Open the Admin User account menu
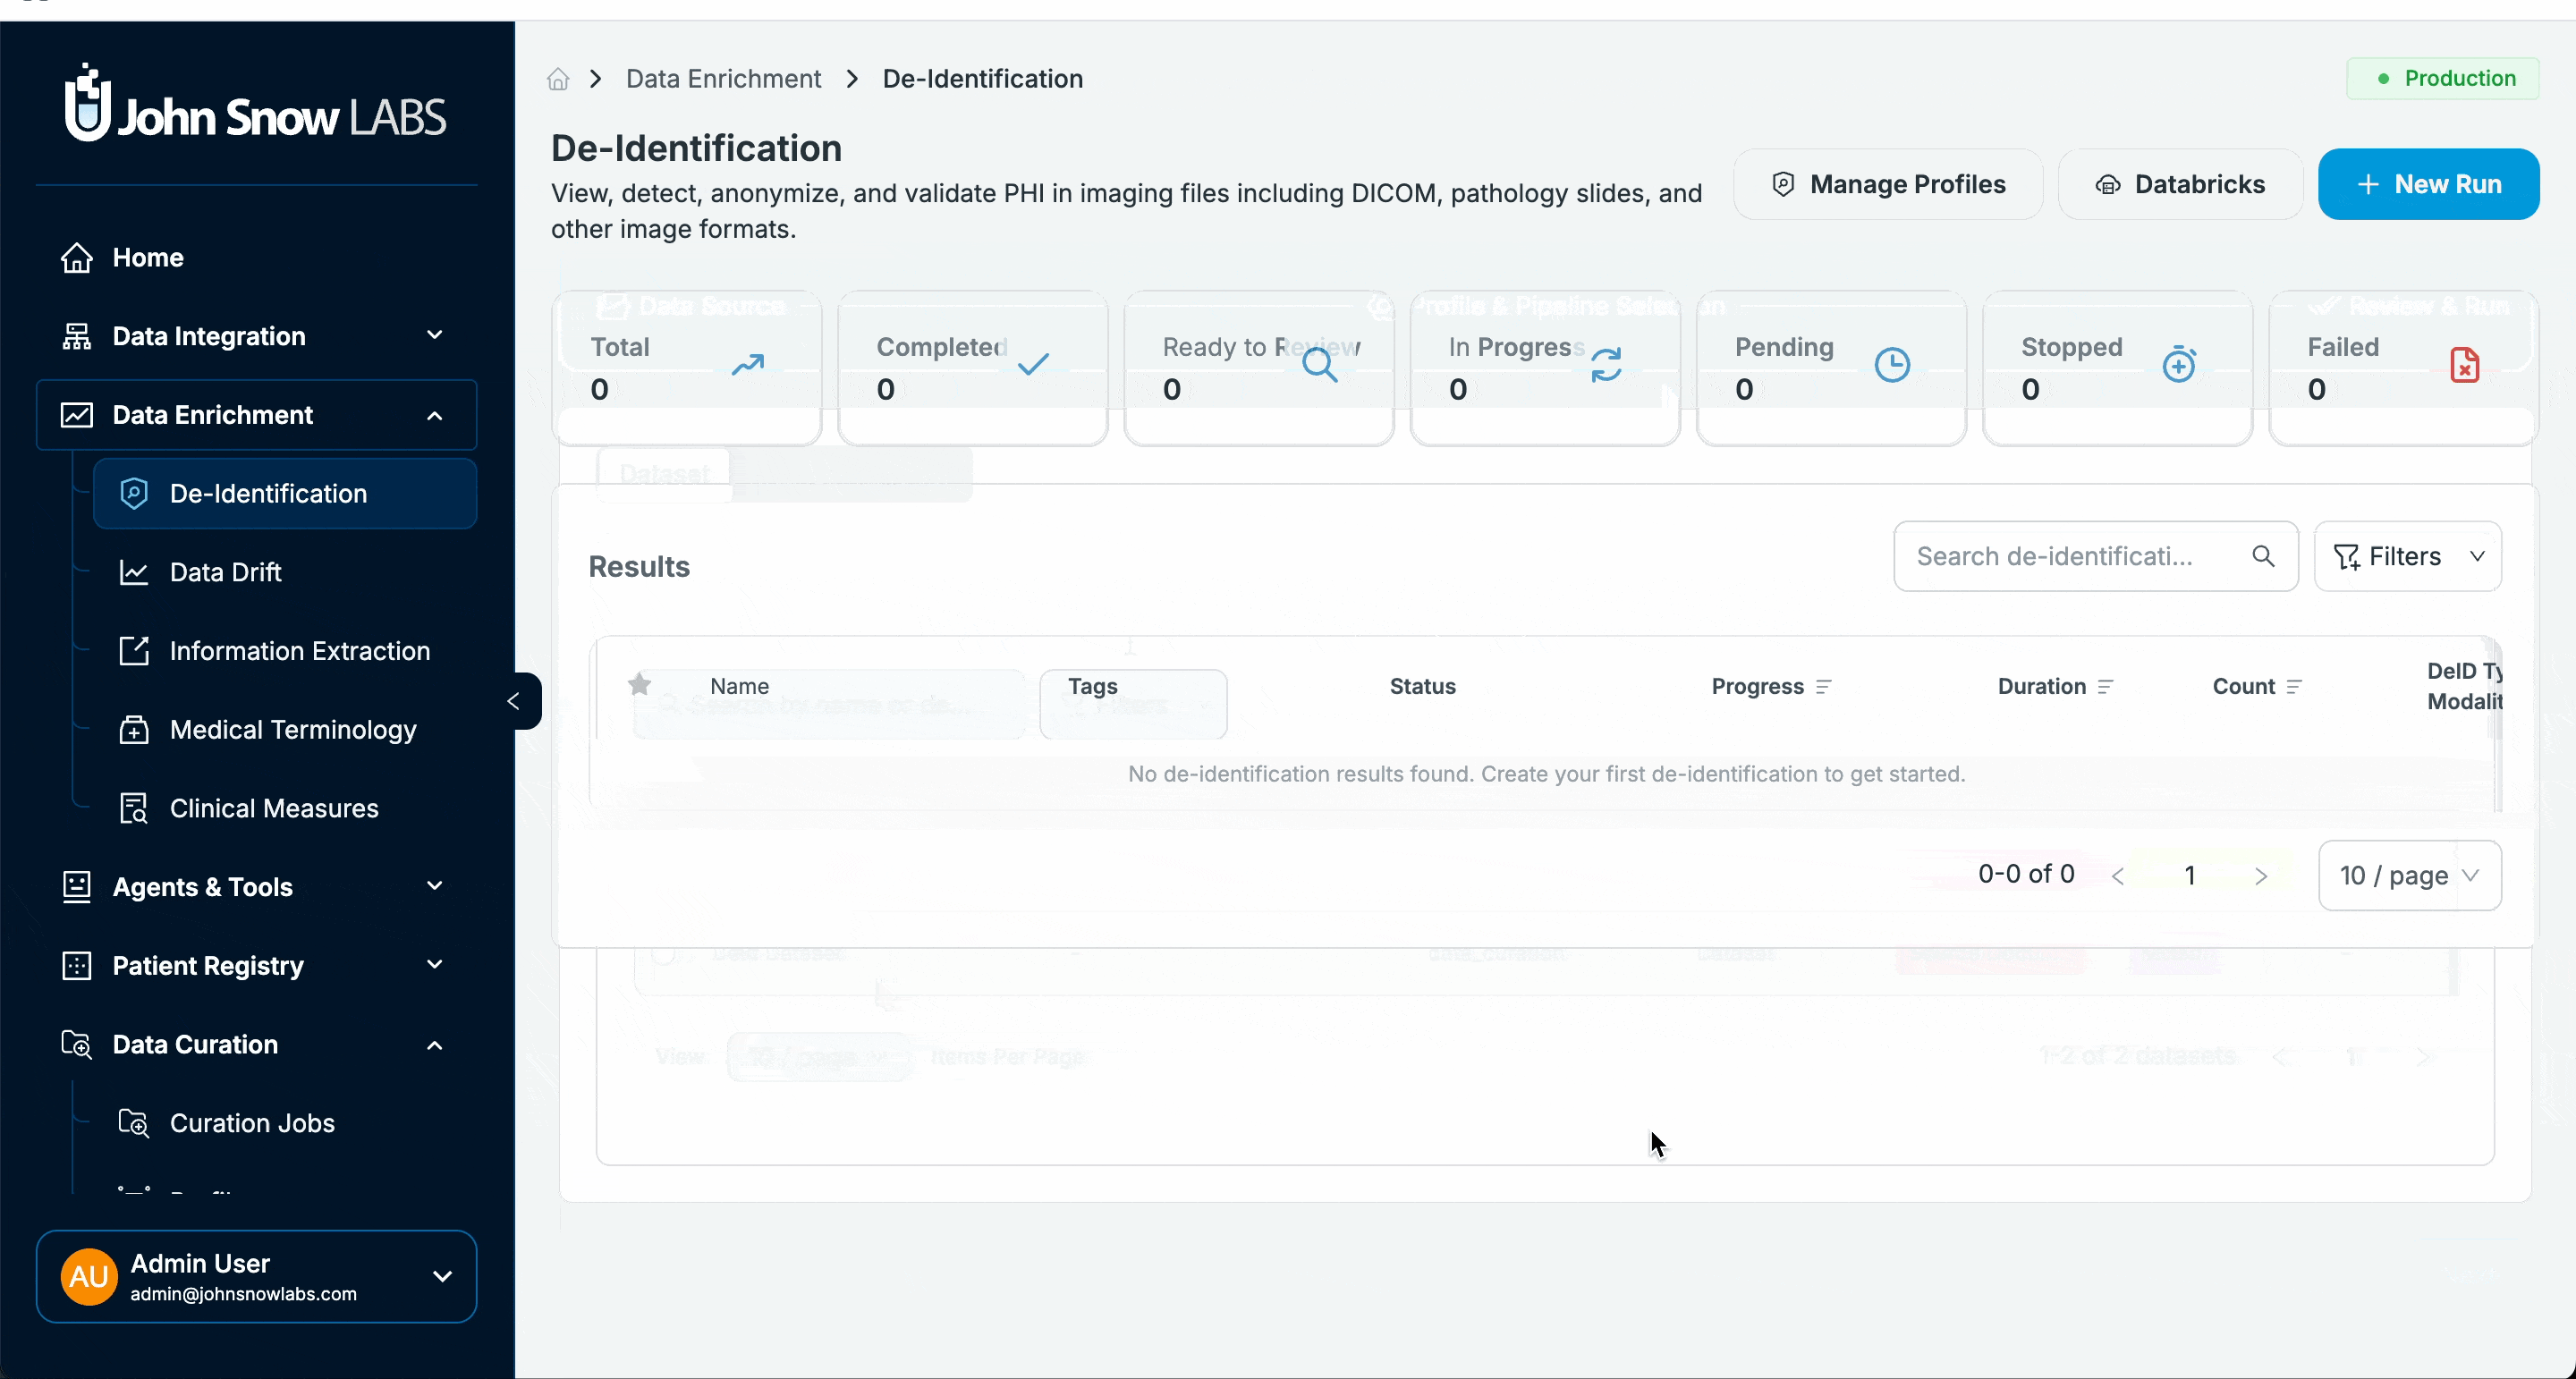Viewport: 2576px width, 1379px height. (x=256, y=1277)
